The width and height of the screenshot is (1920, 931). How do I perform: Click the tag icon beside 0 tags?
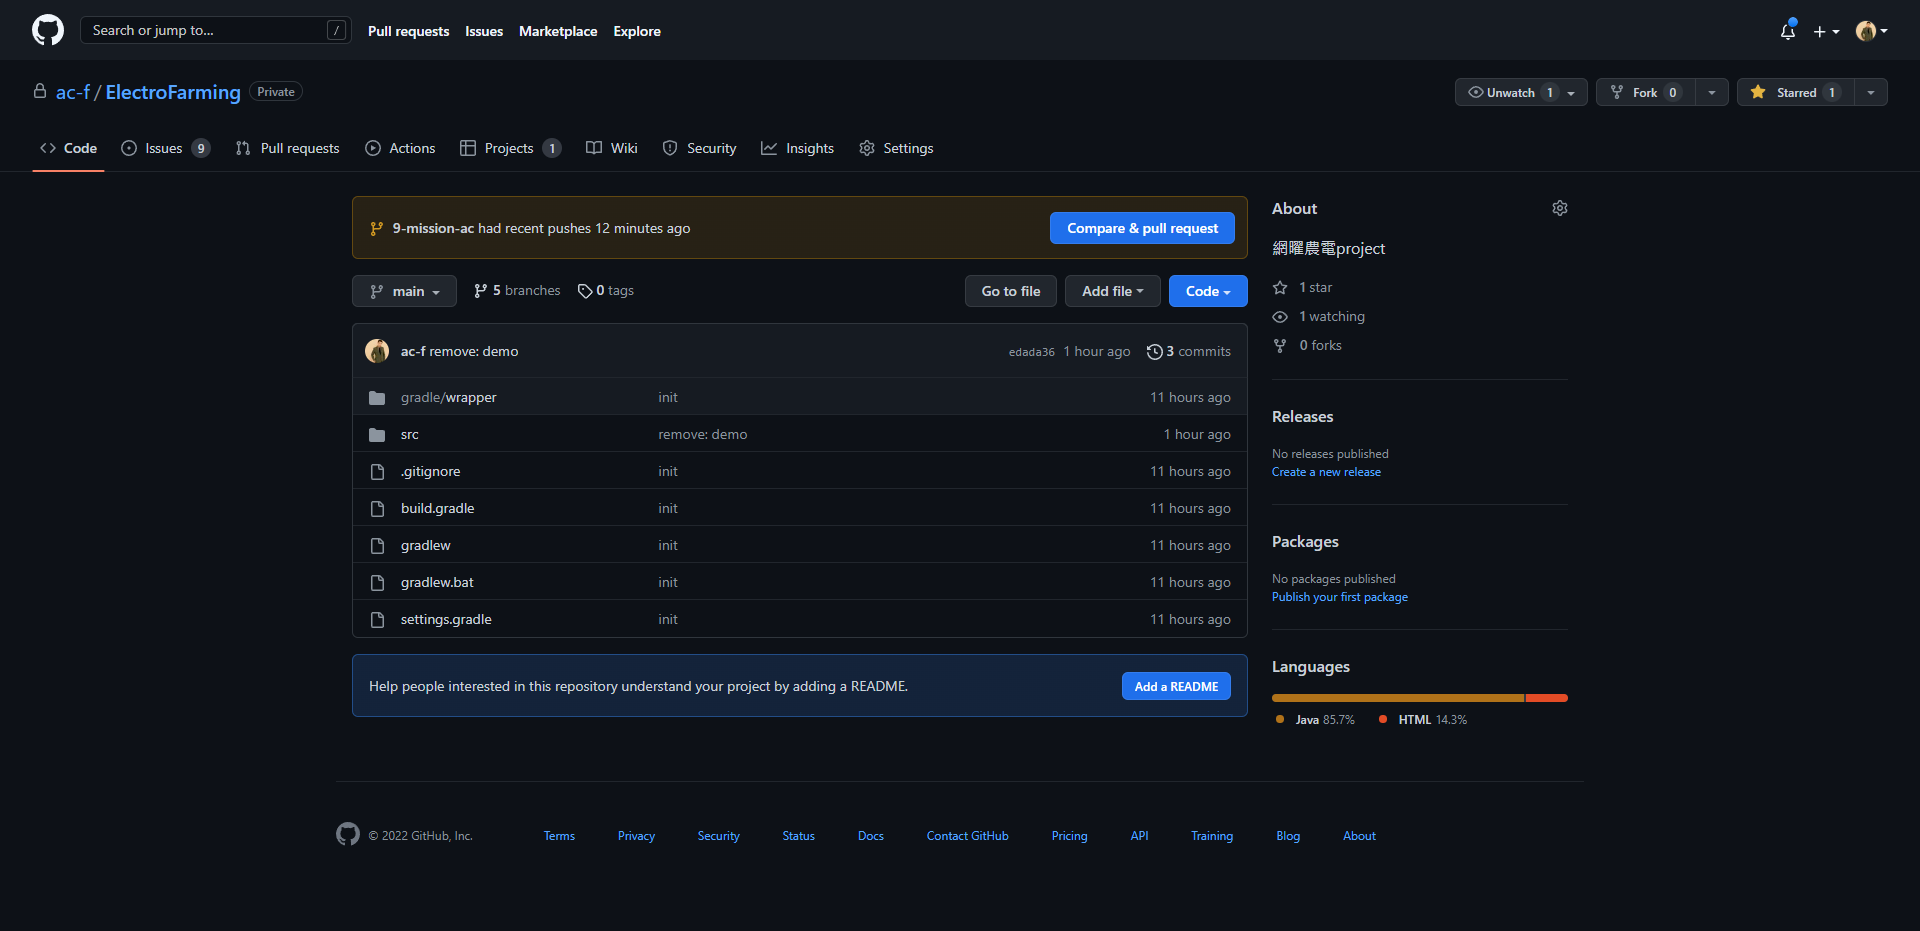click(585, 291)
